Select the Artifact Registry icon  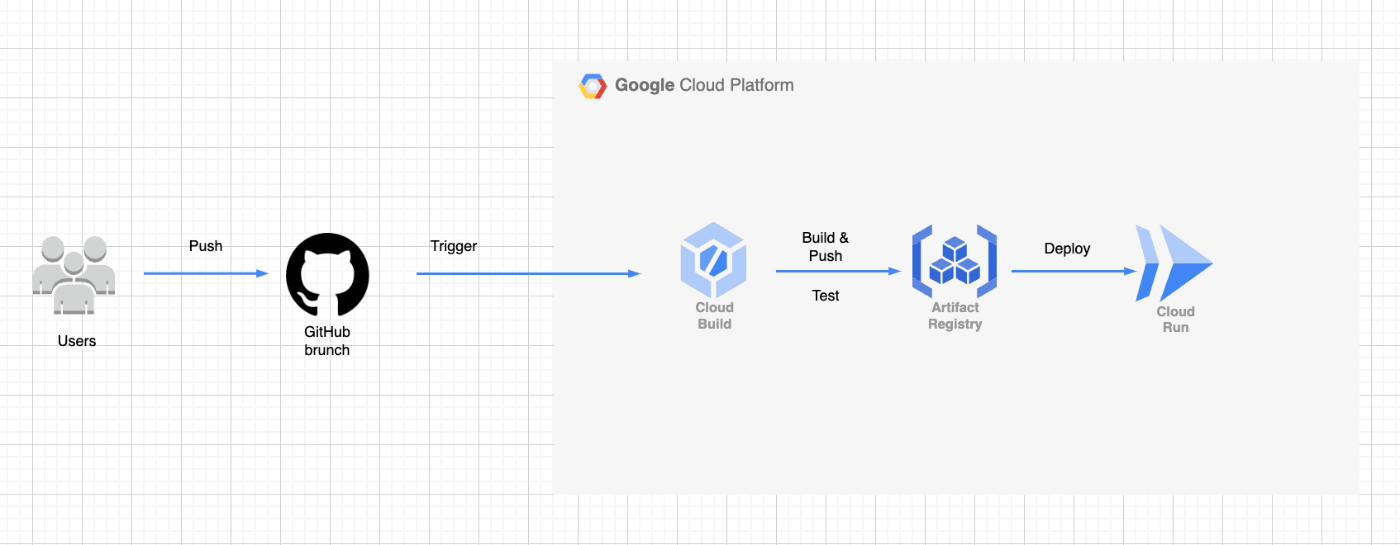tap(954, 262)
